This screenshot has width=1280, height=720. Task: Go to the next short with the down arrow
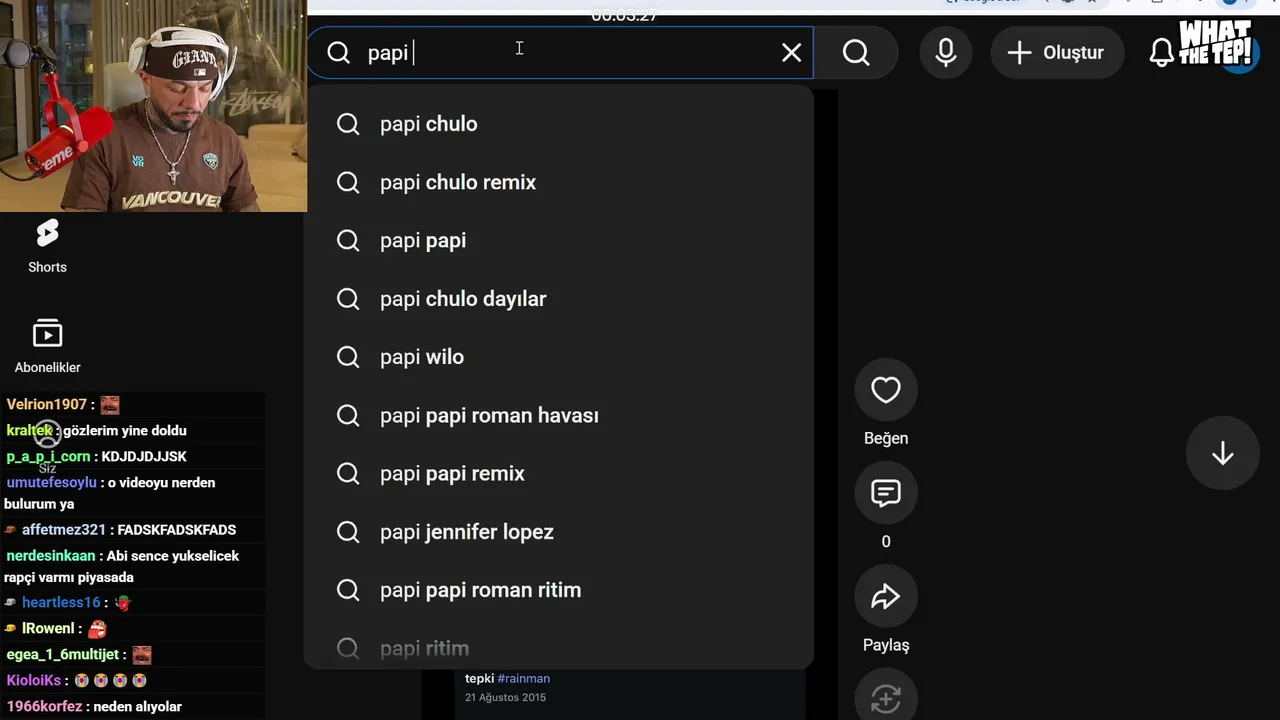pyautogui.click(x=1222, y=454)
